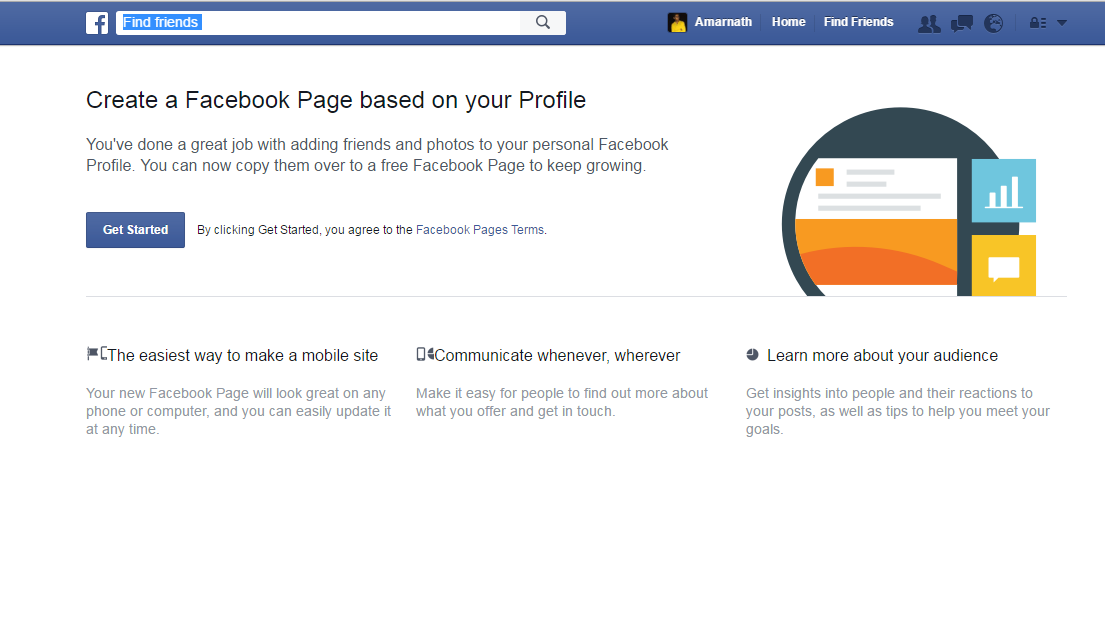Click the text 'Your new Facebook Page will look great'

pos(238,411)
